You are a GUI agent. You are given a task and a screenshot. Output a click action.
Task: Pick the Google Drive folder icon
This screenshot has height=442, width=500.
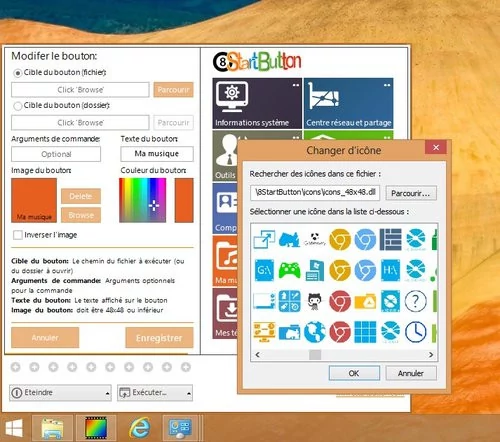365,301
